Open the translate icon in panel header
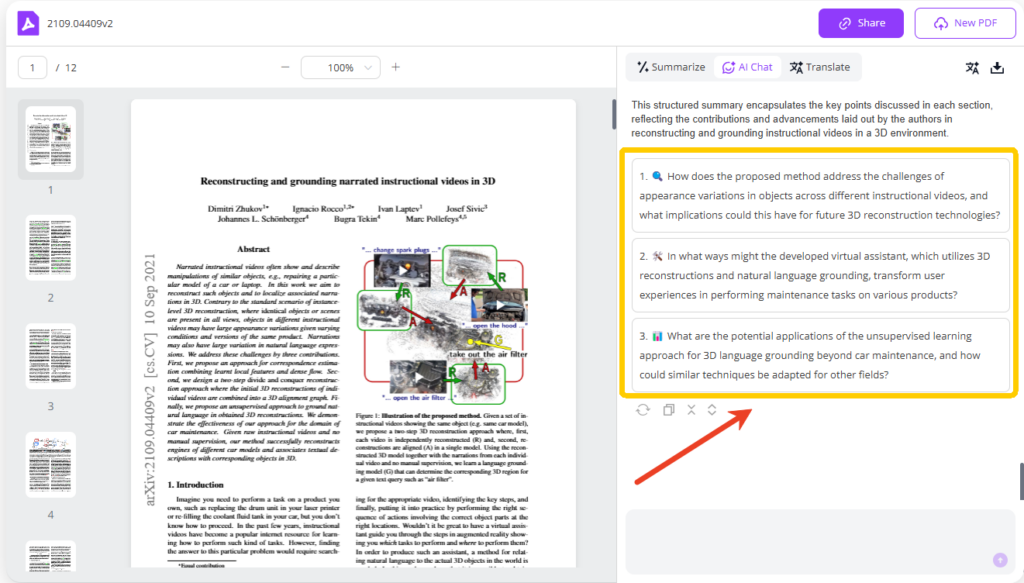 tap(972, 67)
